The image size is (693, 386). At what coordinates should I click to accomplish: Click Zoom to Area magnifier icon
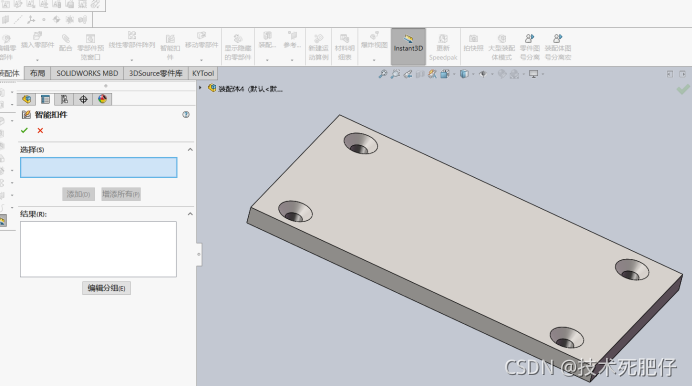395,74
